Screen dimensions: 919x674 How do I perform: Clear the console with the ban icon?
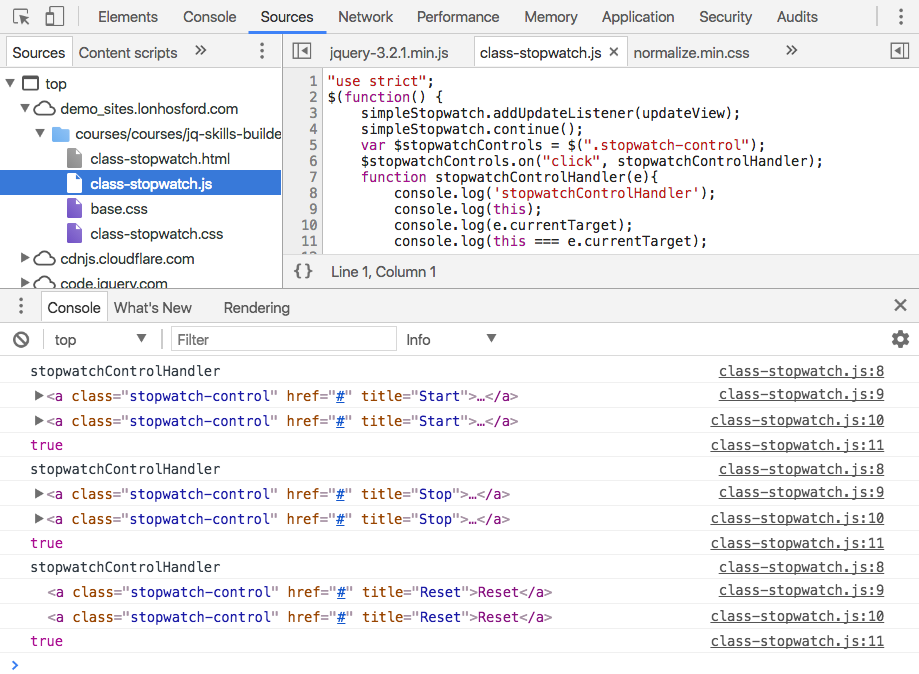(x=21, y=339)
